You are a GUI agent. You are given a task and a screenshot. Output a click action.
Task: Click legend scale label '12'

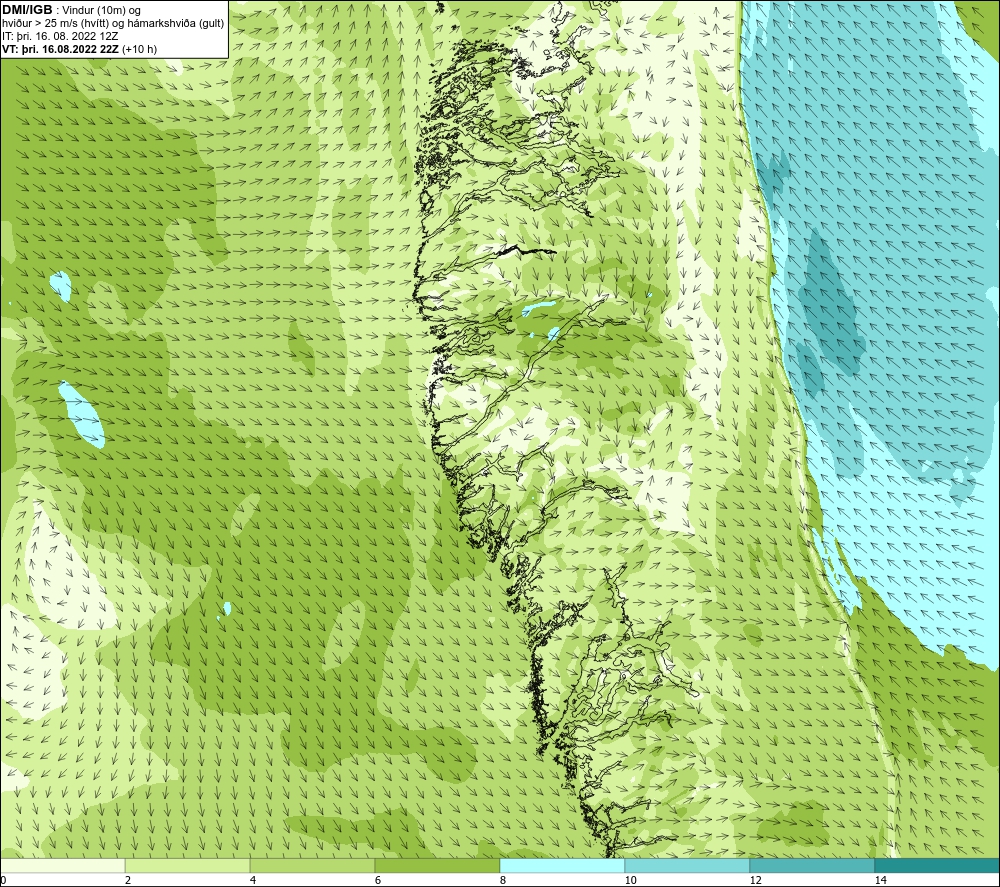(x=756, y=880)
